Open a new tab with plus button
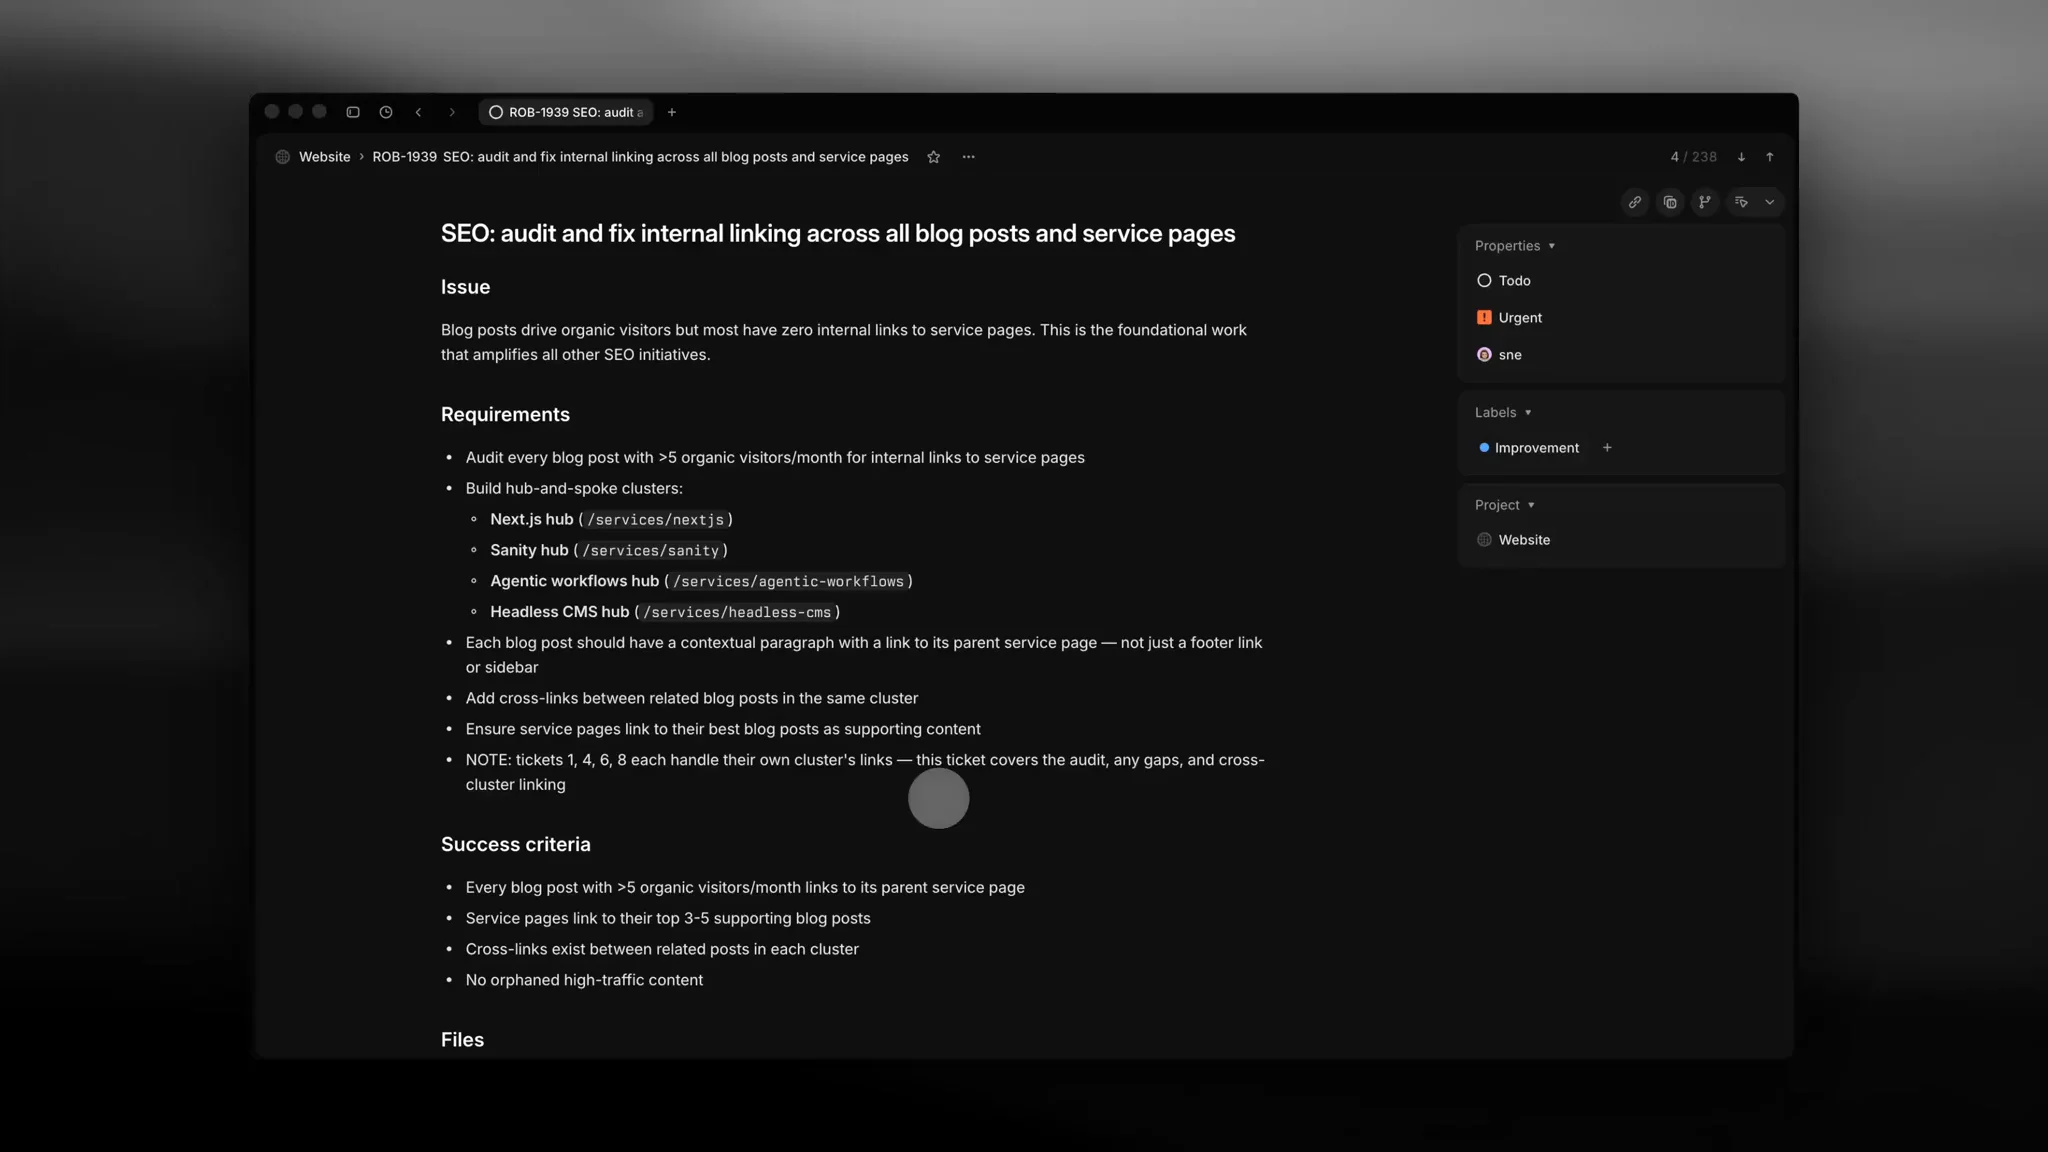This screenshot has width=2048, height=1152. coord(672,112)
